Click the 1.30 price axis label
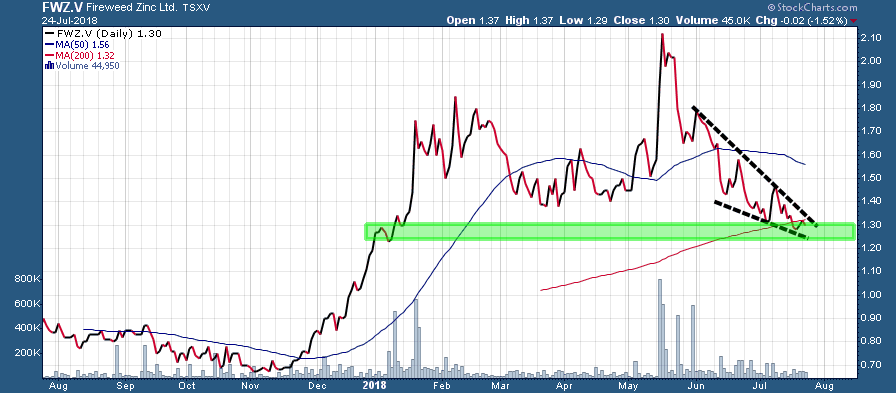 (871, 224)
